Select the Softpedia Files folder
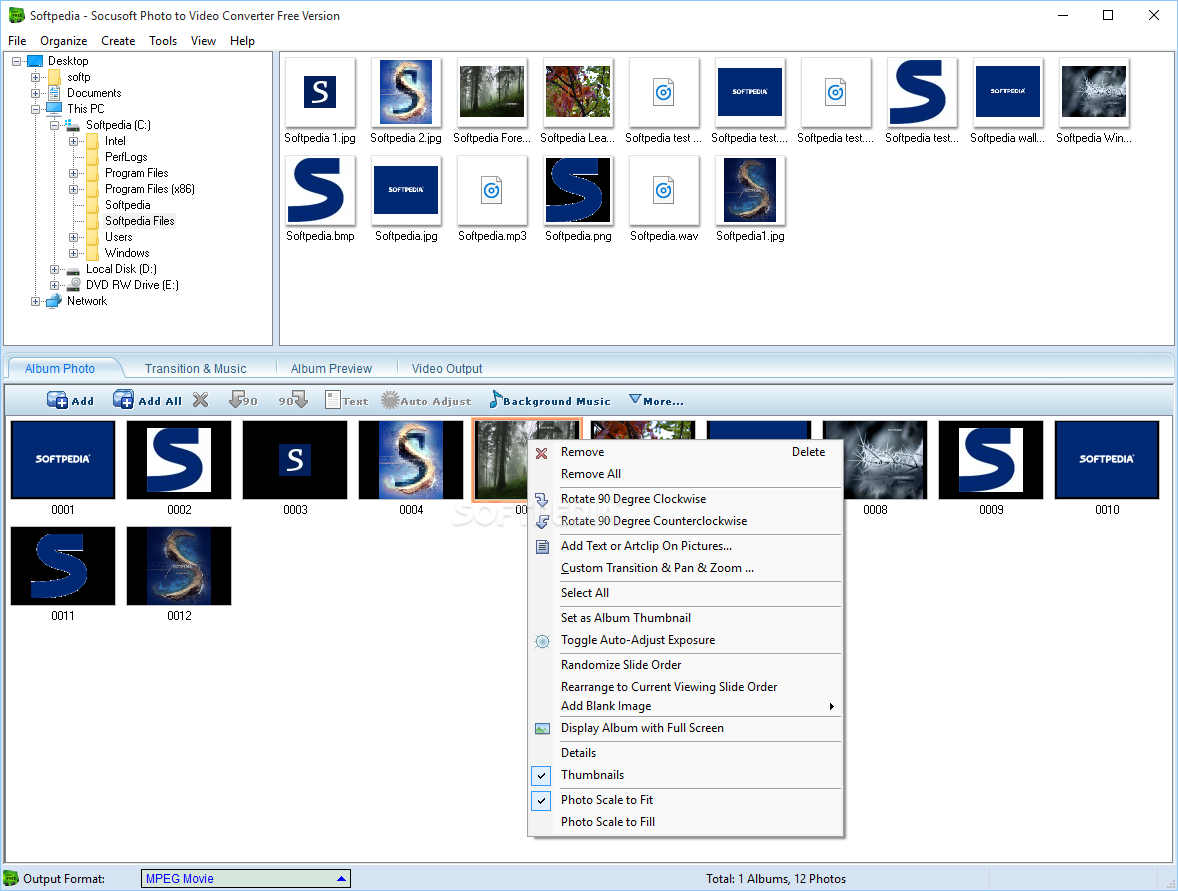Viewport: 1178px width, 891px height. coord(139,221)
